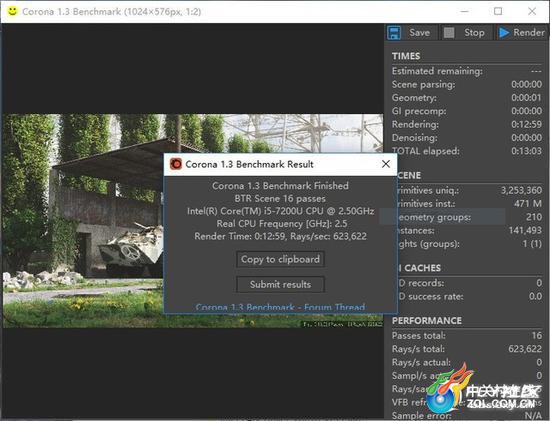
Task: Click "Corona 1.3 Benchmark Finished" text
Action: [280, 186]
